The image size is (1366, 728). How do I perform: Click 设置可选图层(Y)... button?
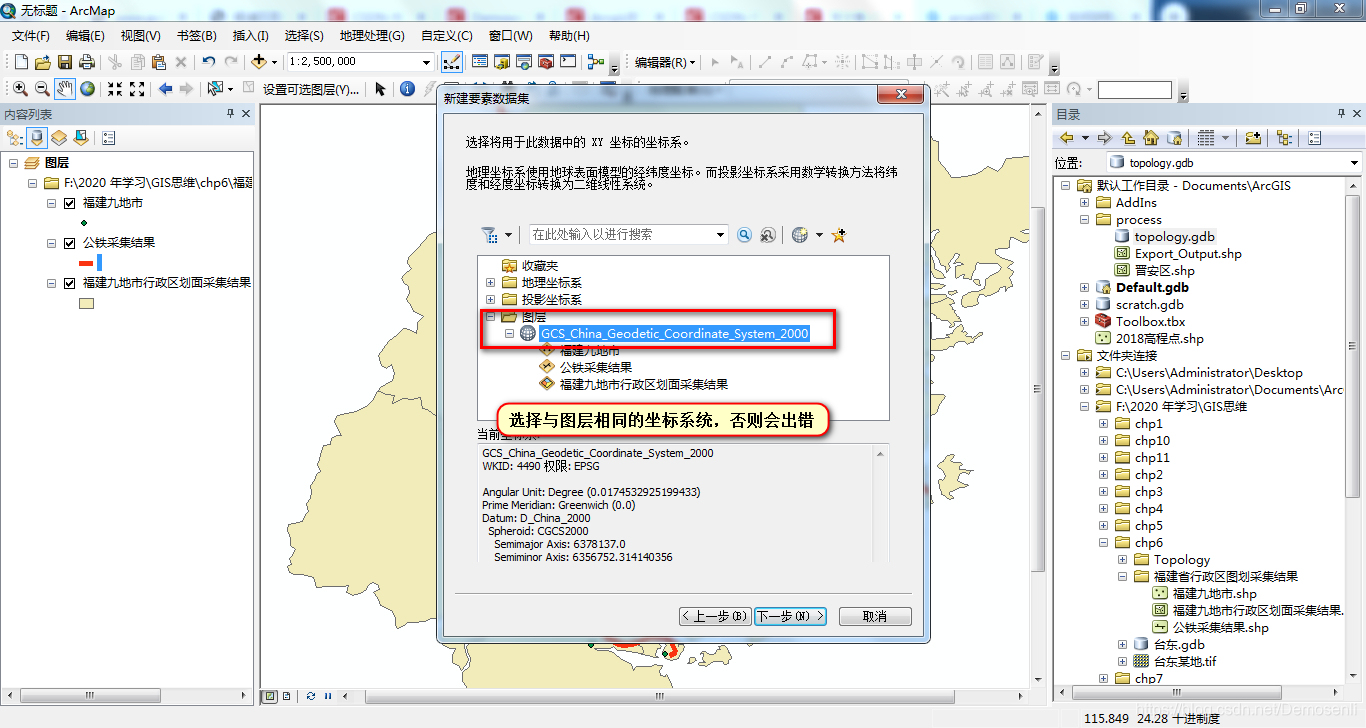311,89
